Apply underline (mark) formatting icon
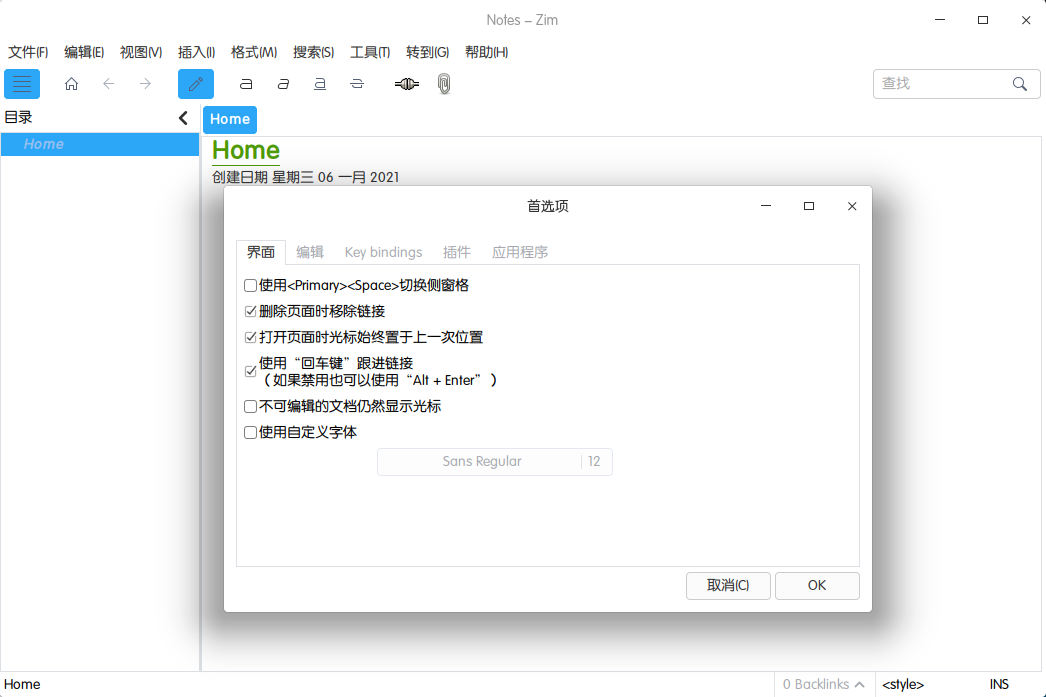This screenshot has width=1046, height=697. tap(320, 84)
